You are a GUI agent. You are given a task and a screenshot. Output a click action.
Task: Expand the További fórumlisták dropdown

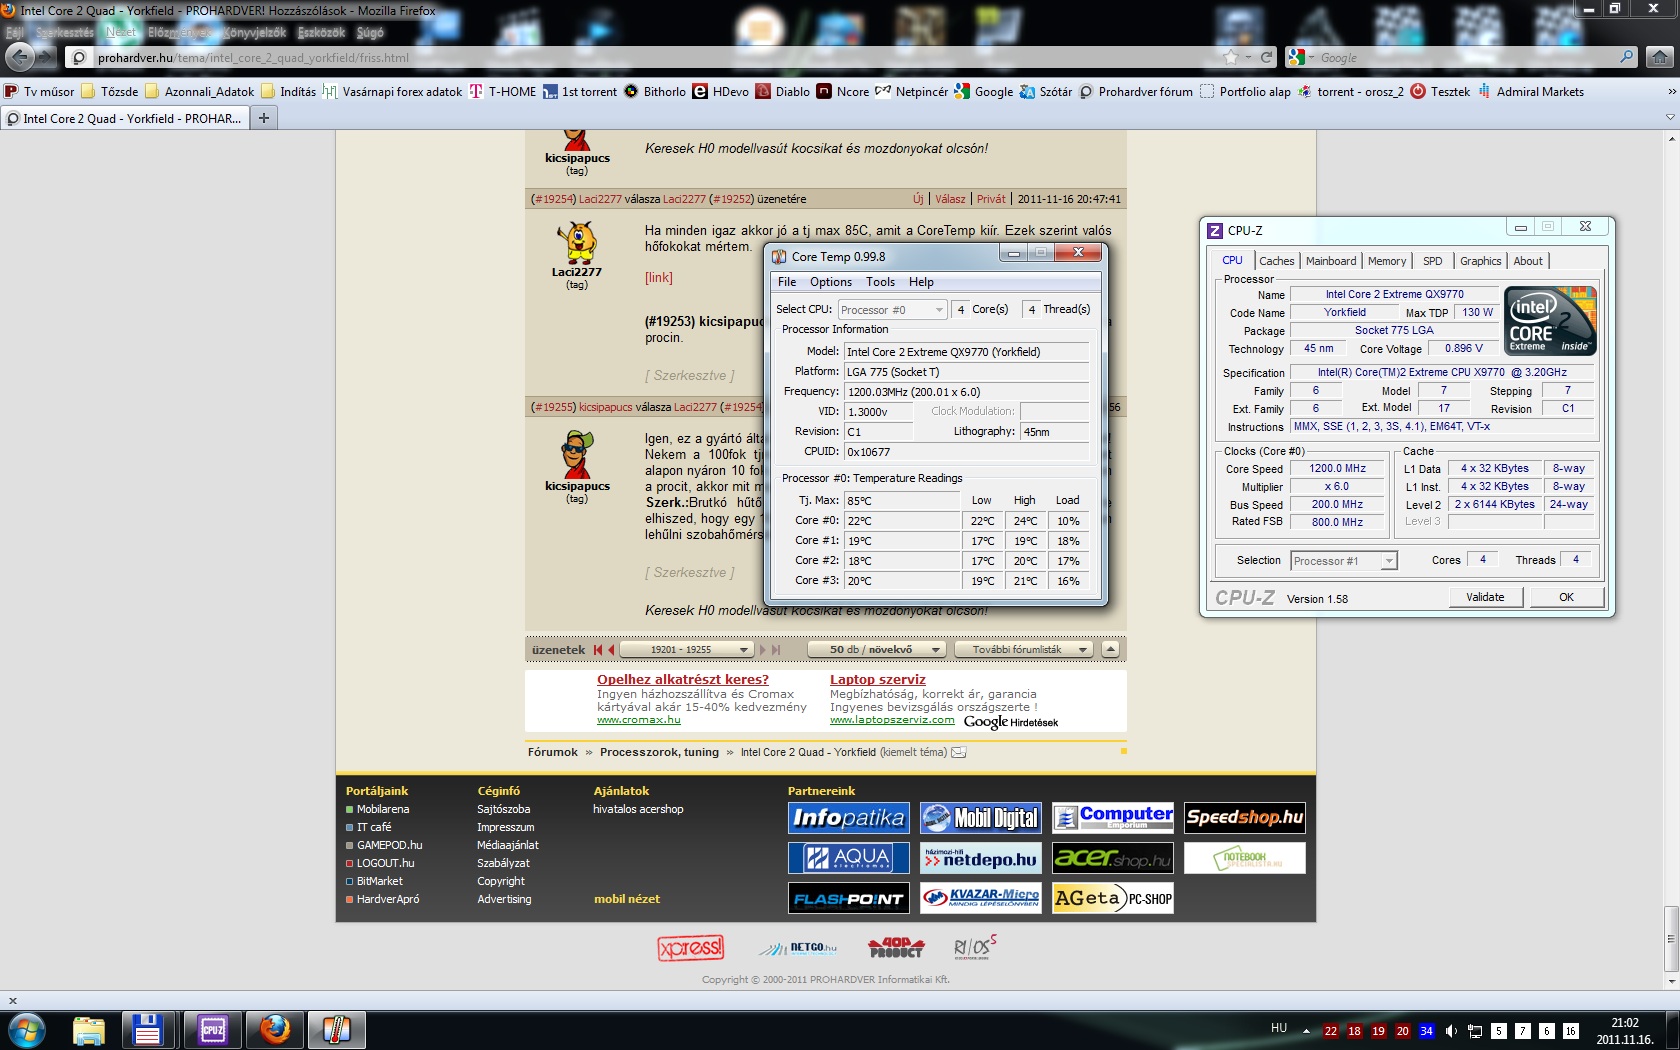point(1023,650)
